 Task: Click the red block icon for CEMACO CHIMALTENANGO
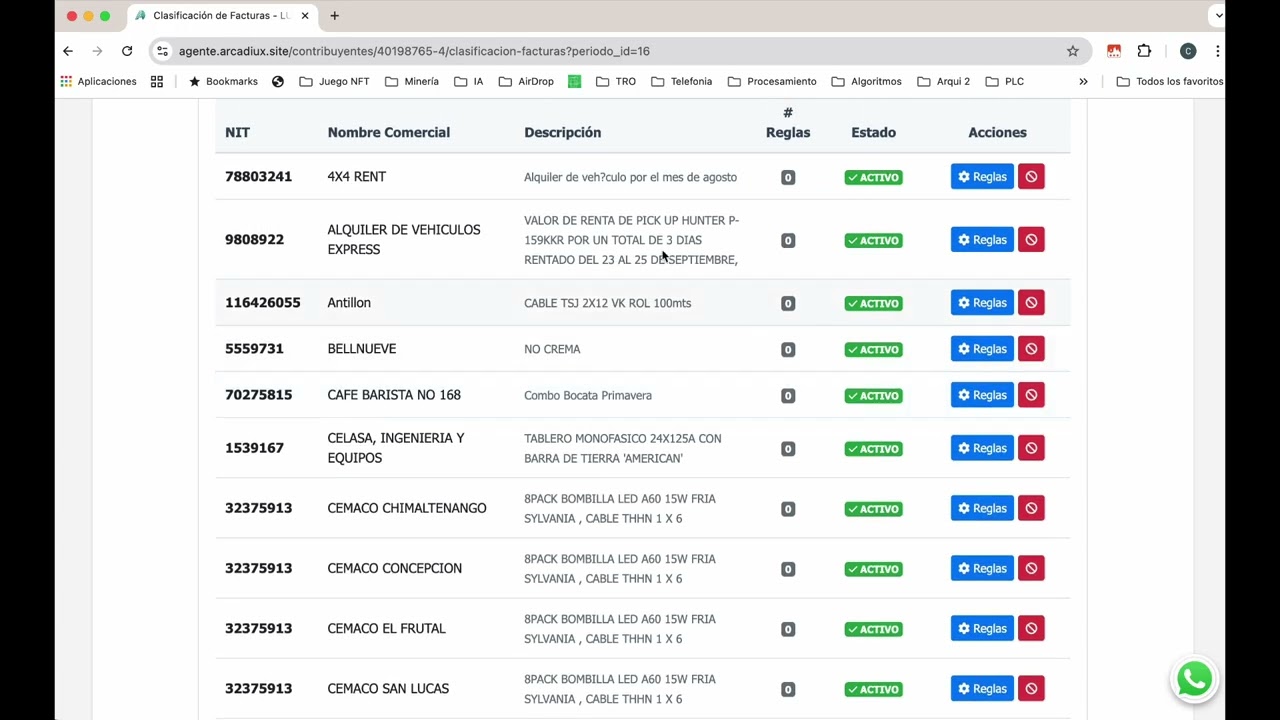click(x=1031, y=508)
